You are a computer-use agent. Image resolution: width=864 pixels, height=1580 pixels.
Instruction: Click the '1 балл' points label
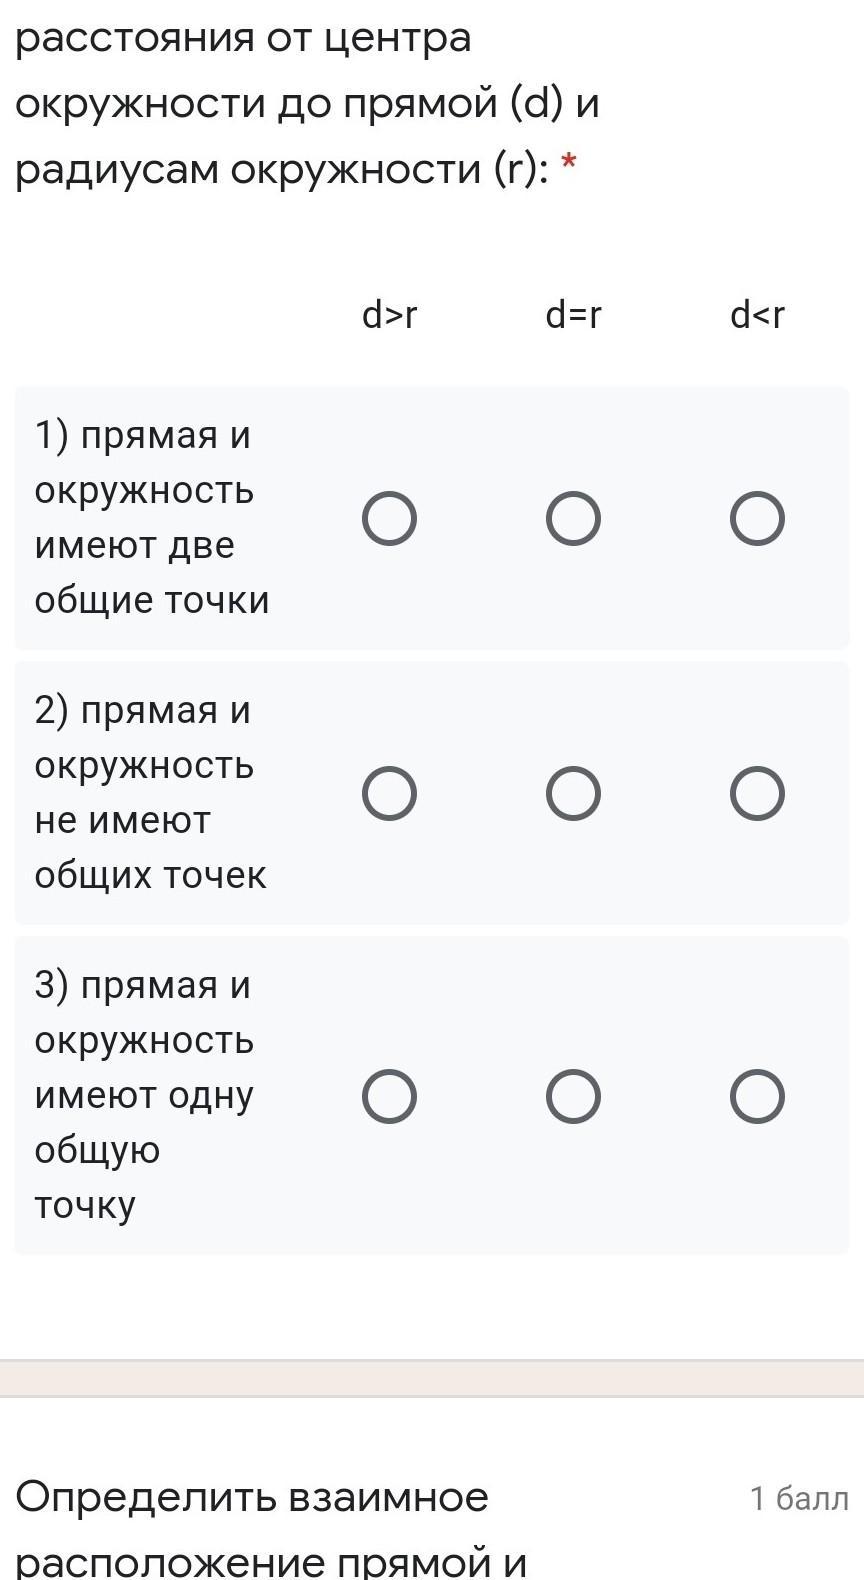point(799,1498)
